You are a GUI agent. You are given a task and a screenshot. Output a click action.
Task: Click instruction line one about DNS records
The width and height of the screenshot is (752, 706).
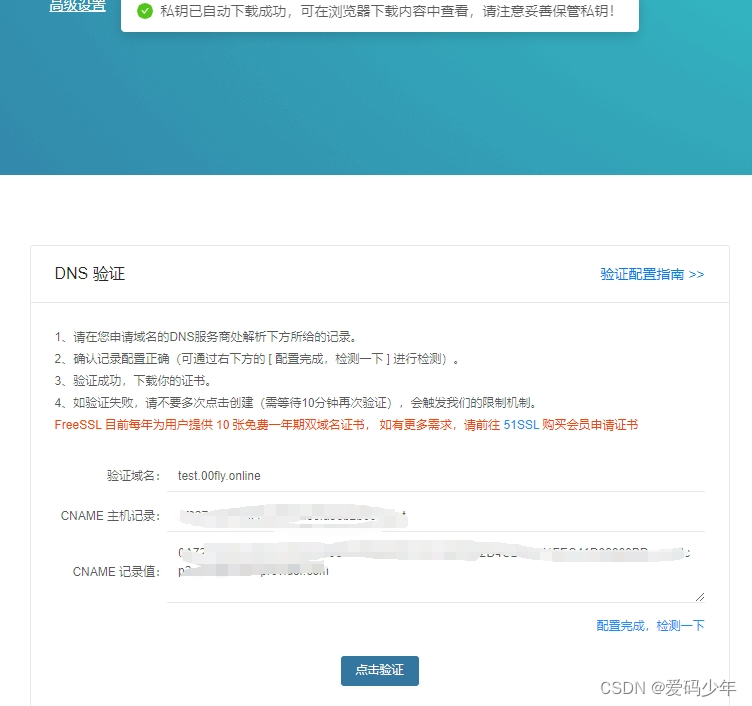206,337
